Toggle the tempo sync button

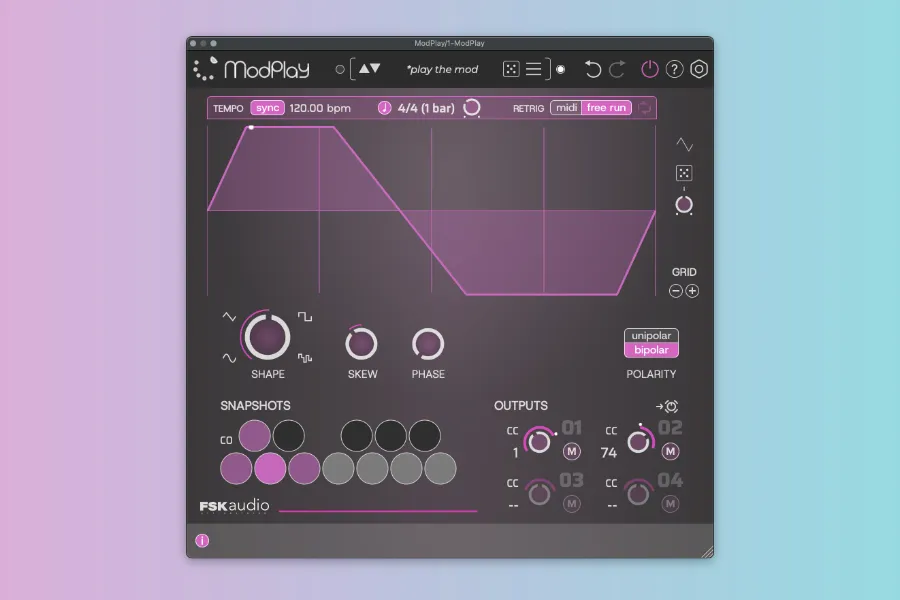point(267,108)
